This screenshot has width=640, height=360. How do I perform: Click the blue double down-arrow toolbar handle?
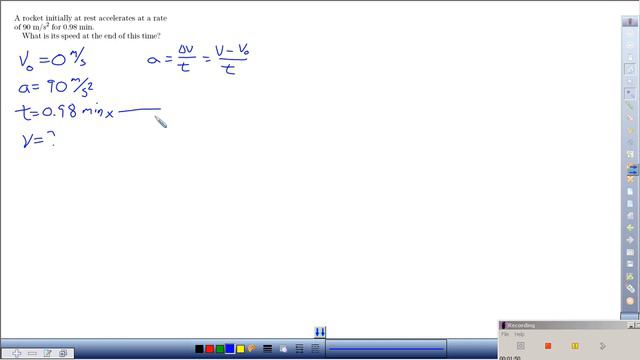tap(320, 332)
